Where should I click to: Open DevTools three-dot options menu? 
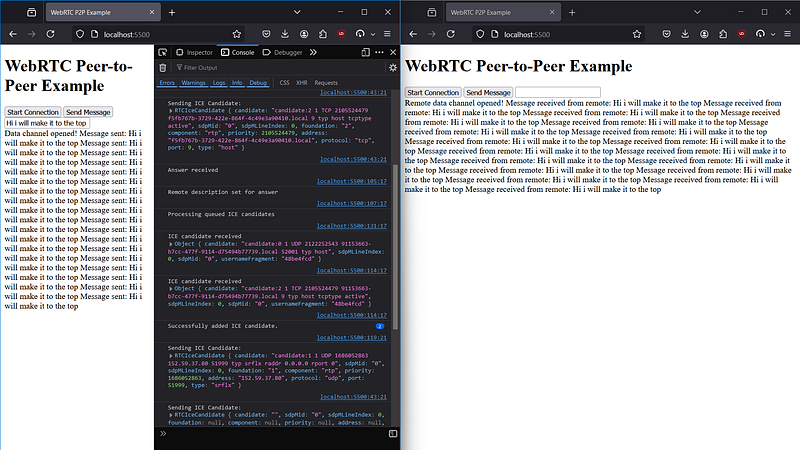tap(379, 52)
